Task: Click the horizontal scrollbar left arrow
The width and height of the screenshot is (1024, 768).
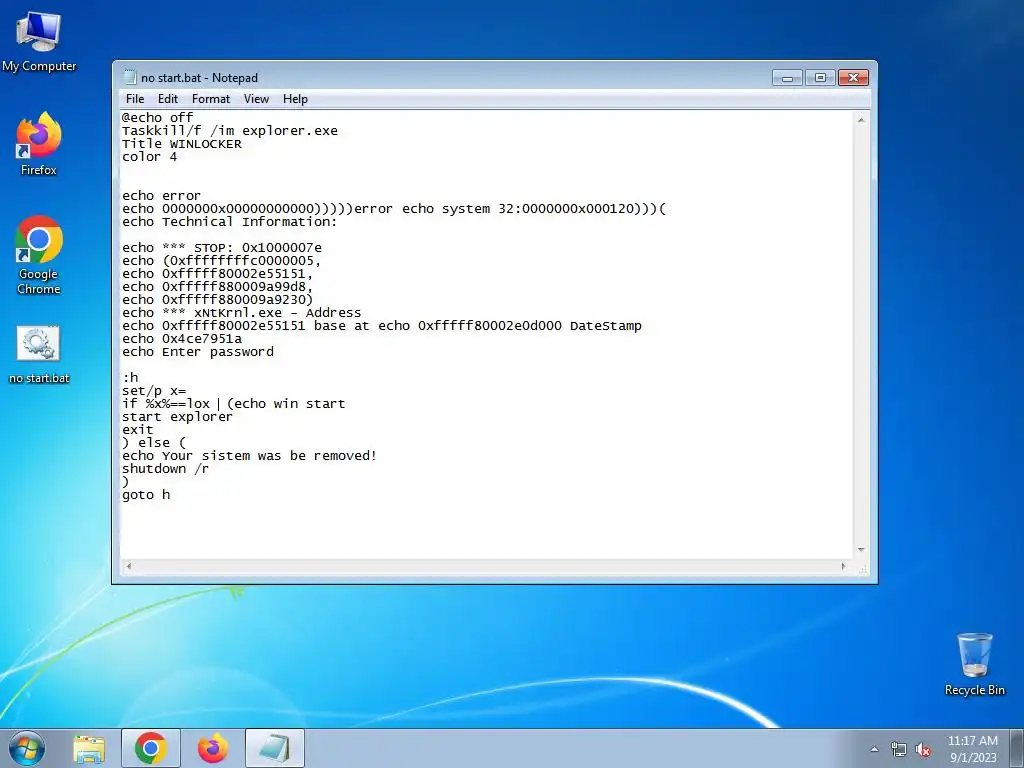Action: click(129, 566)
